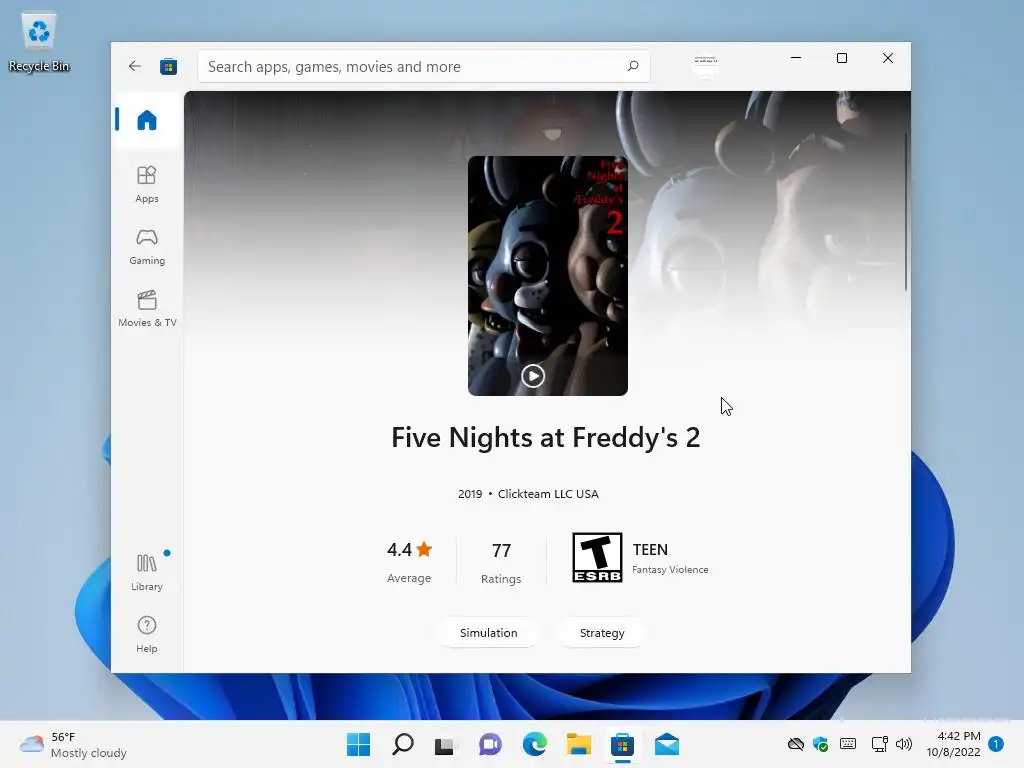Open the Library in sidebar

coord(147,572)
